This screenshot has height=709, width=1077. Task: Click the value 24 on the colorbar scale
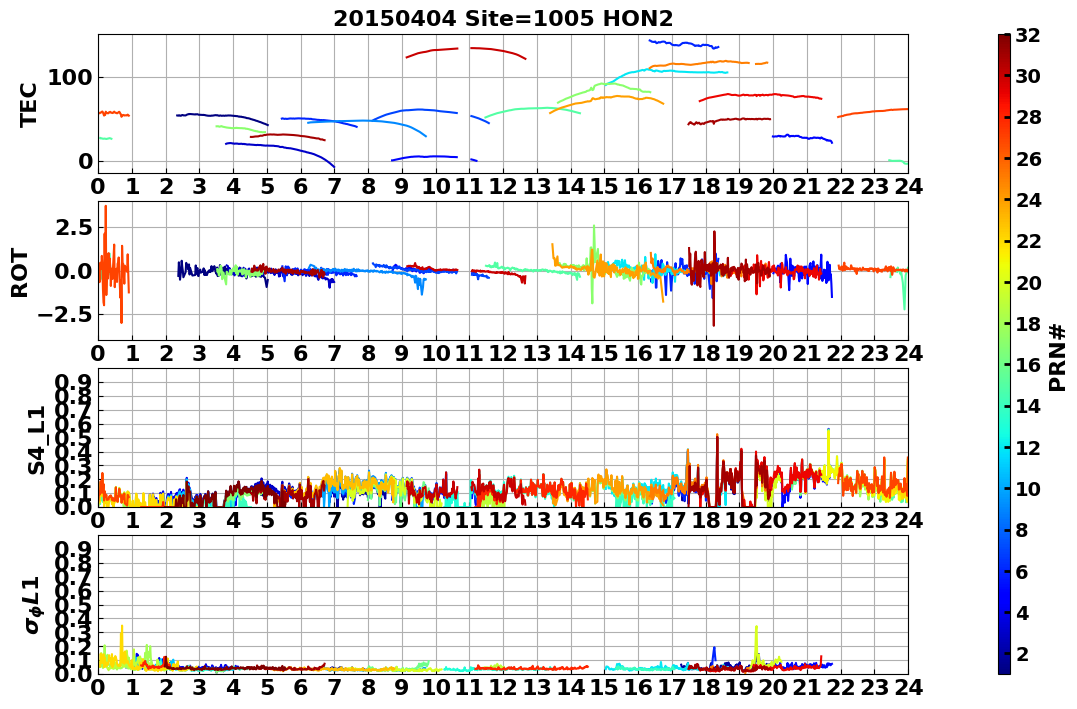(x=1028, y=201)
